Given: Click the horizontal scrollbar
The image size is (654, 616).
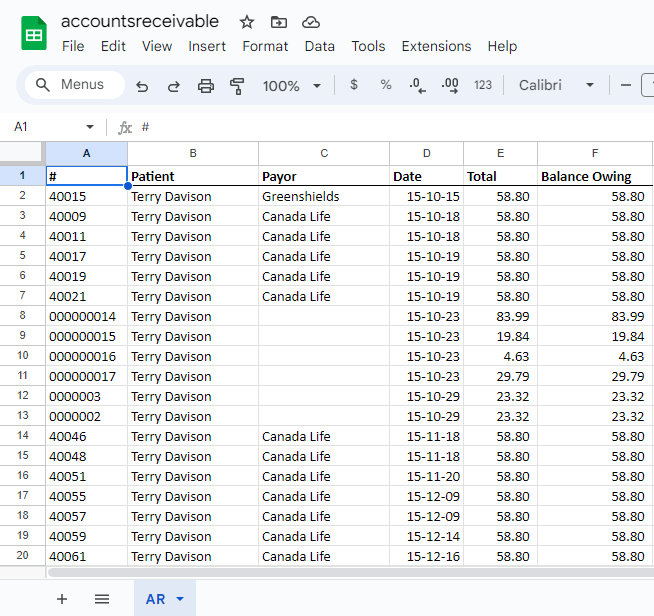Looking at the screenshot, I should [350, 573].
